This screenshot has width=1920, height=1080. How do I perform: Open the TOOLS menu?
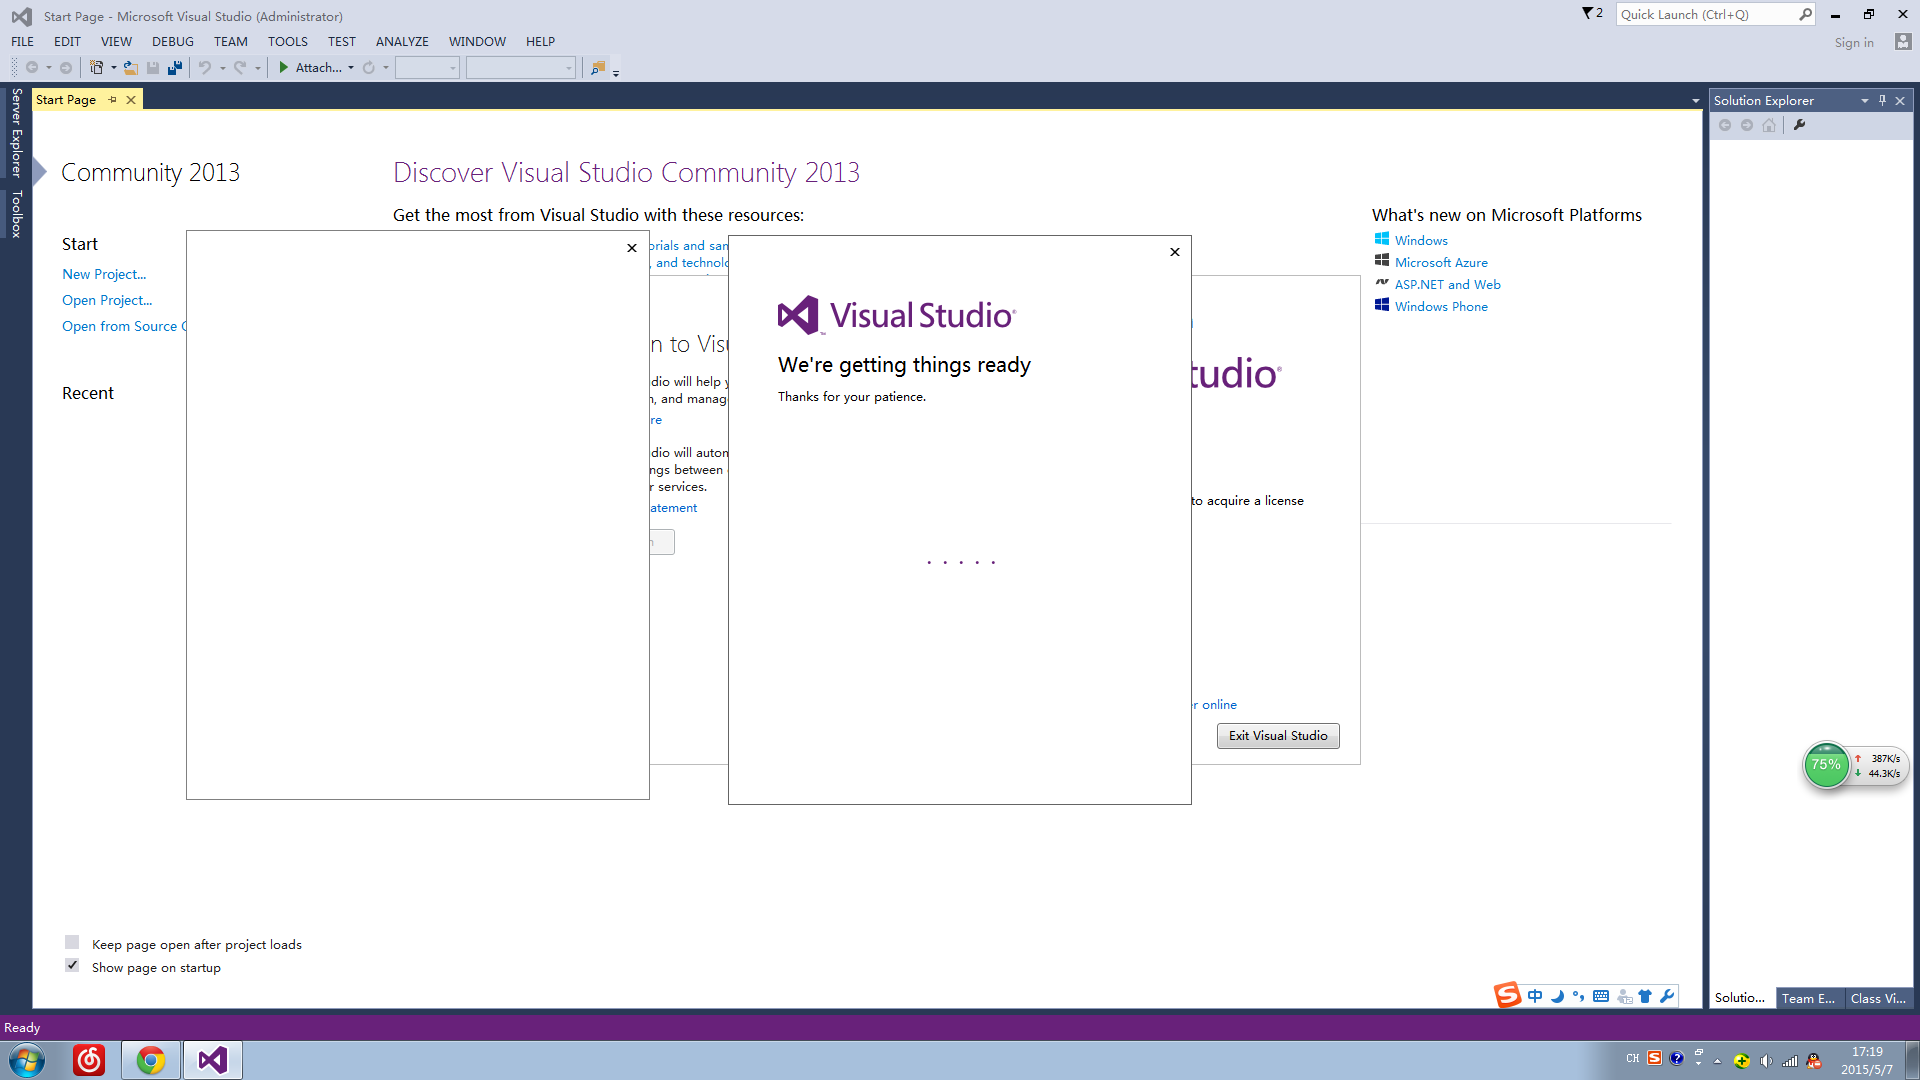(x=288, y=41)
